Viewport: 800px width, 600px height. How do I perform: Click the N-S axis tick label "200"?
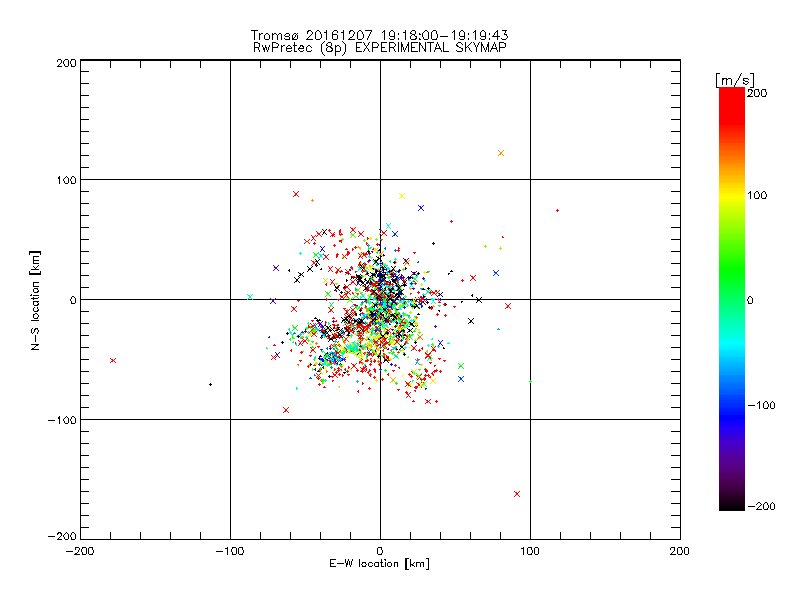coord(66,63)
